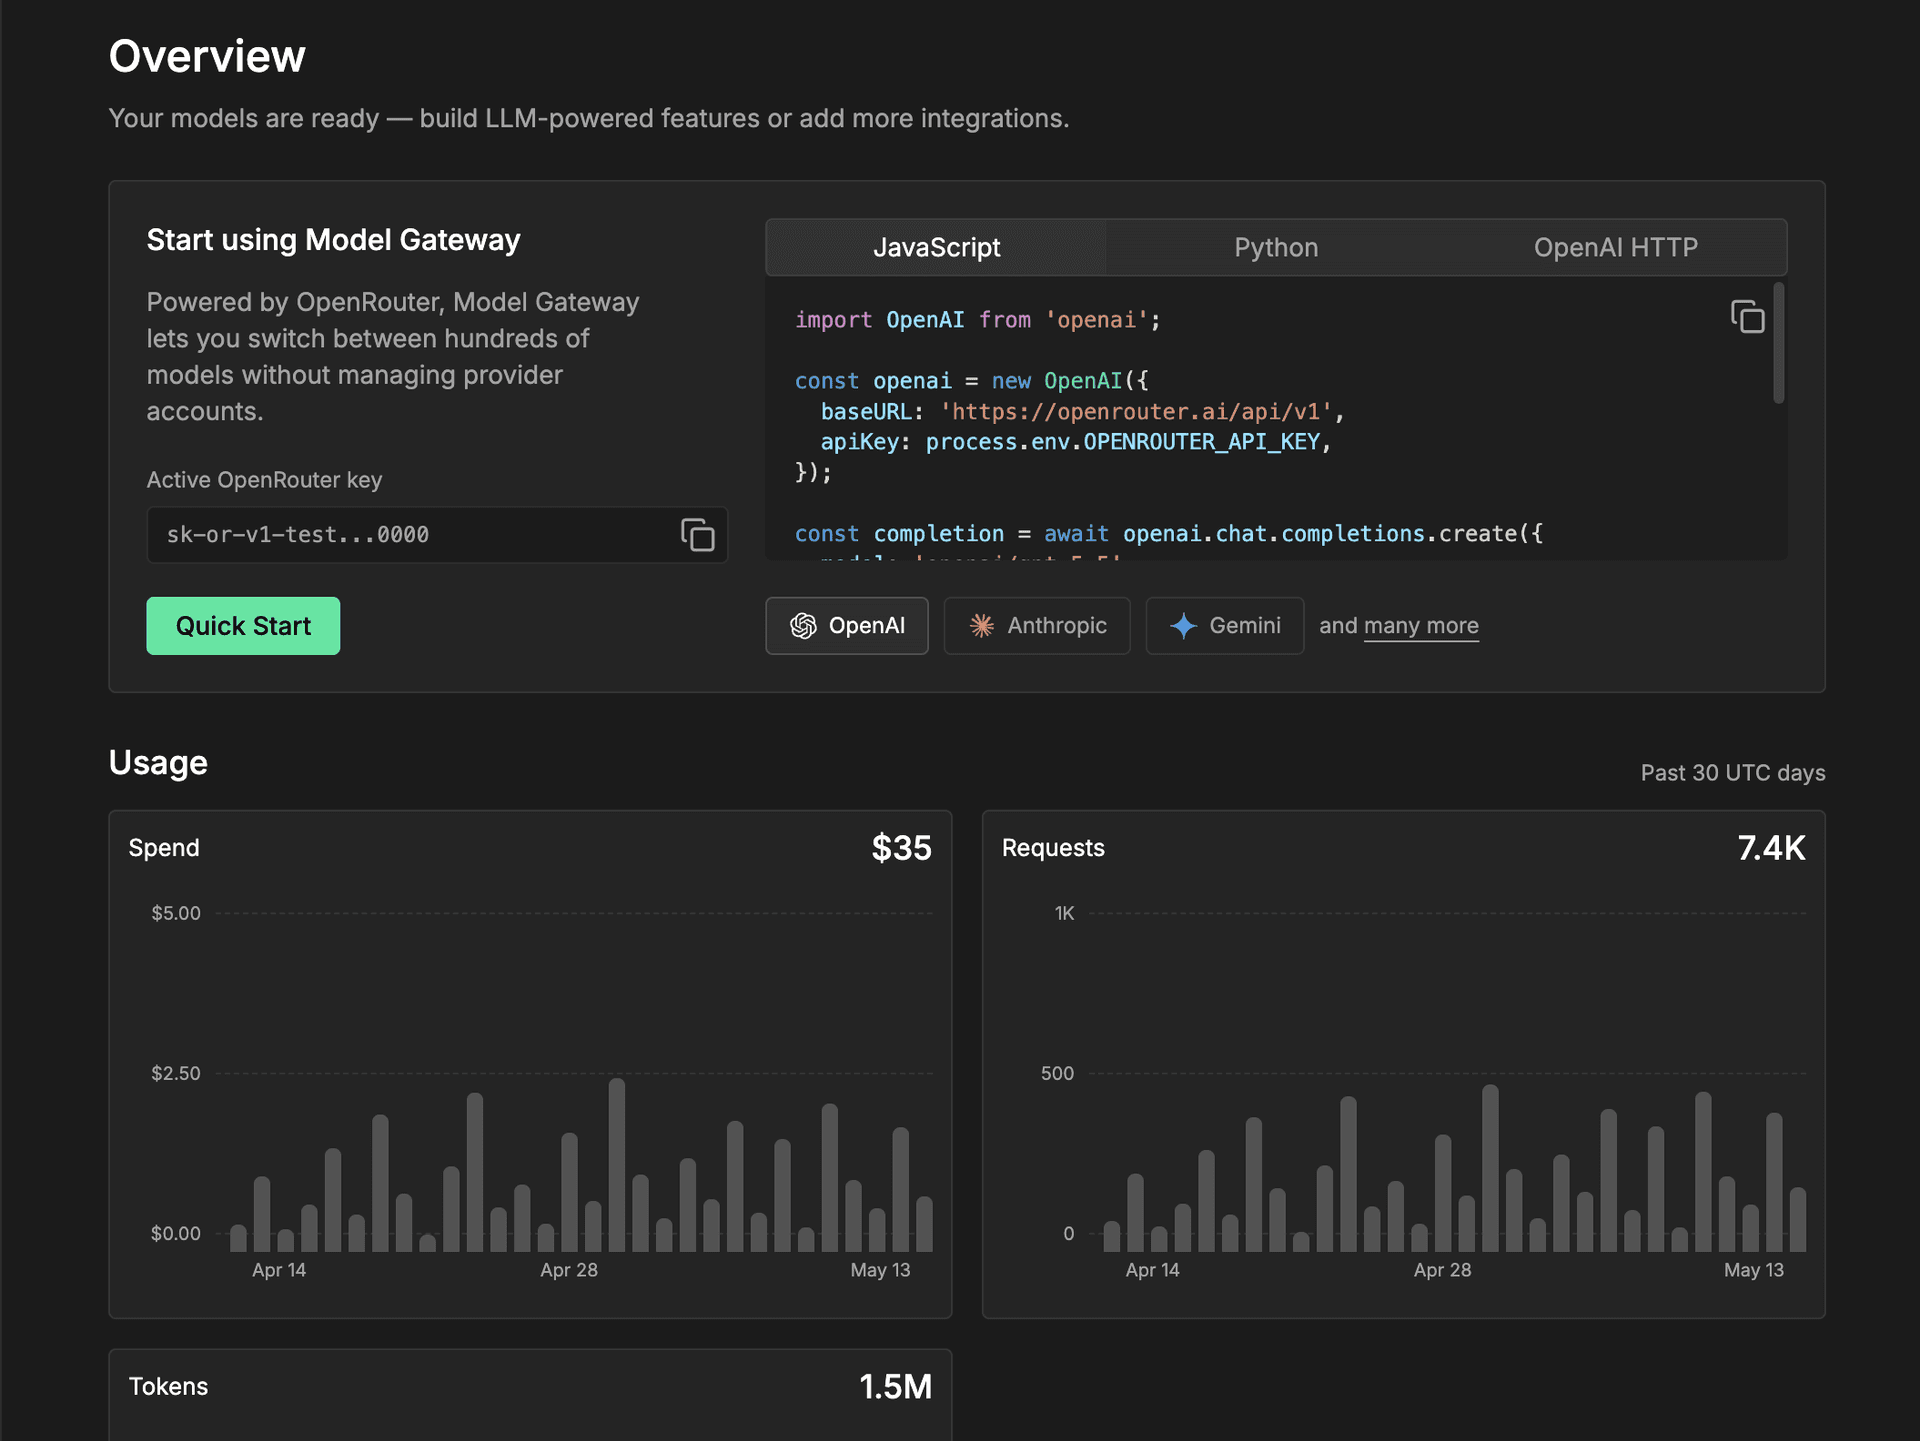The height and width of the screenshot is (1441, 1920).
Task: Click May 13 label in Spend chart
Action: point(880,1270)
